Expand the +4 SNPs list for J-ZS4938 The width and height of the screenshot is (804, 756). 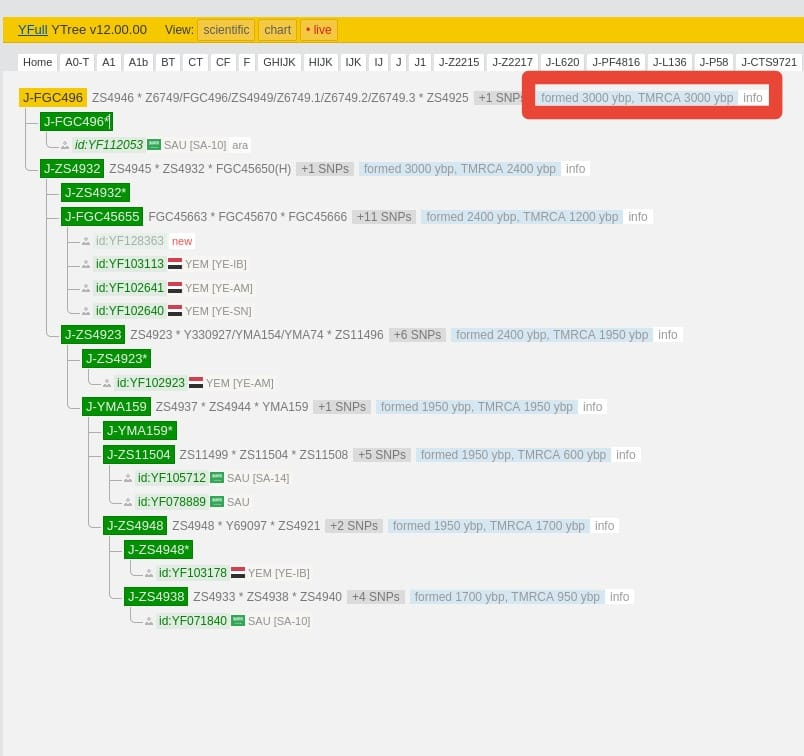[376, 597]
